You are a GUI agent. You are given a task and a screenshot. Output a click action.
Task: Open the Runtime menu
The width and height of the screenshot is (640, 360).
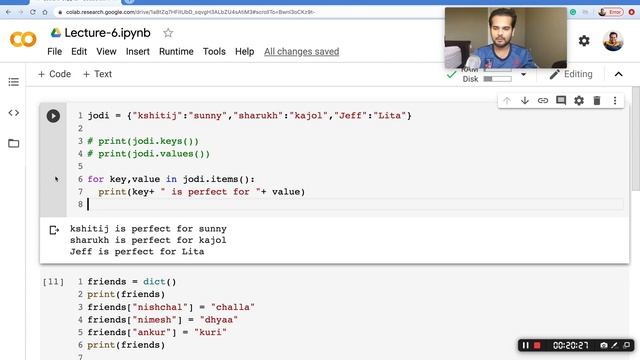pos(176,51)
